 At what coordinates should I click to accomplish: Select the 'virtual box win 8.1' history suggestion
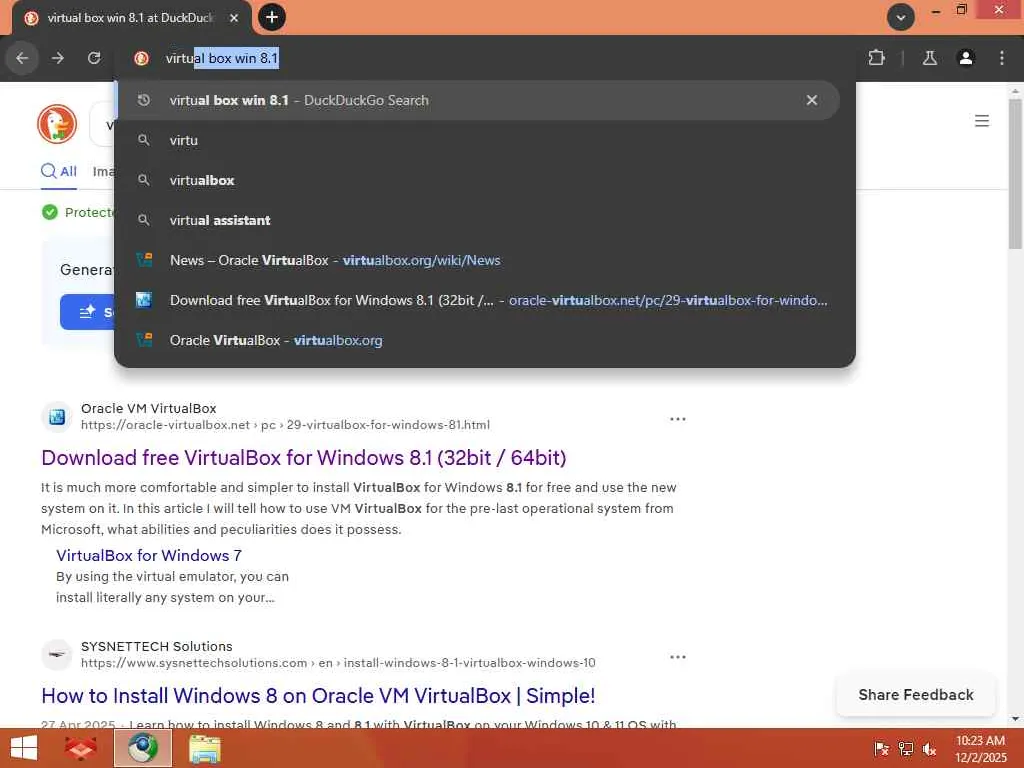tap(477, 100)
